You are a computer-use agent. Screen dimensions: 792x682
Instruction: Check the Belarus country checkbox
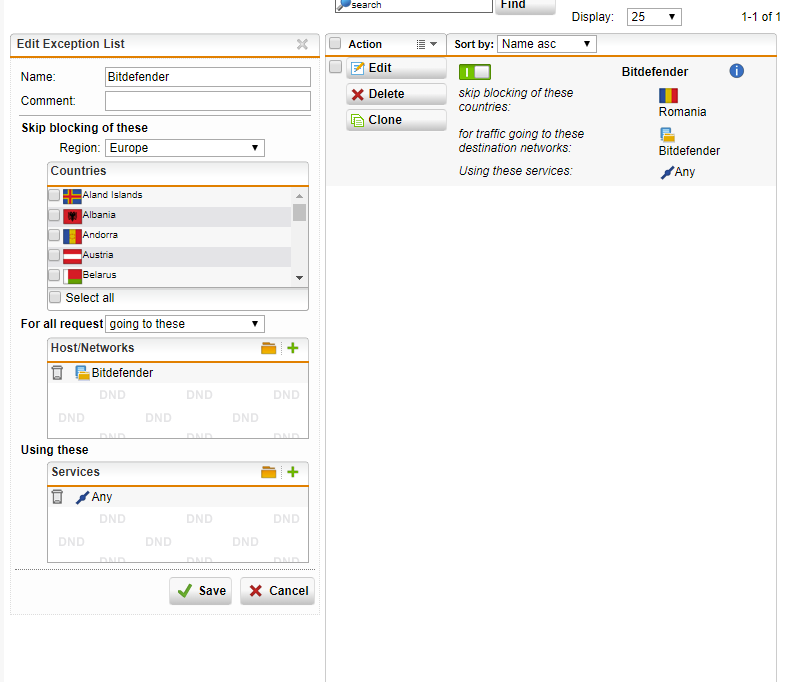click(54, 275)
